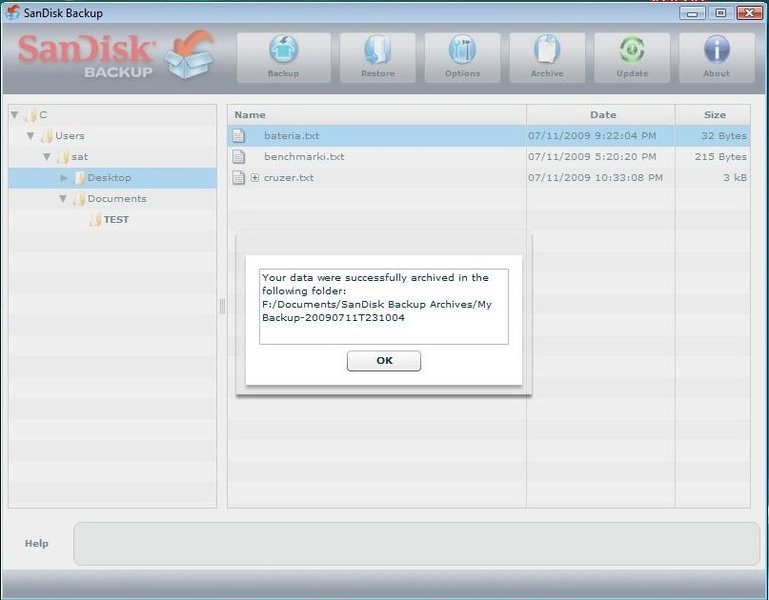Click the 215 Bytes size cell

coord(721,157)
